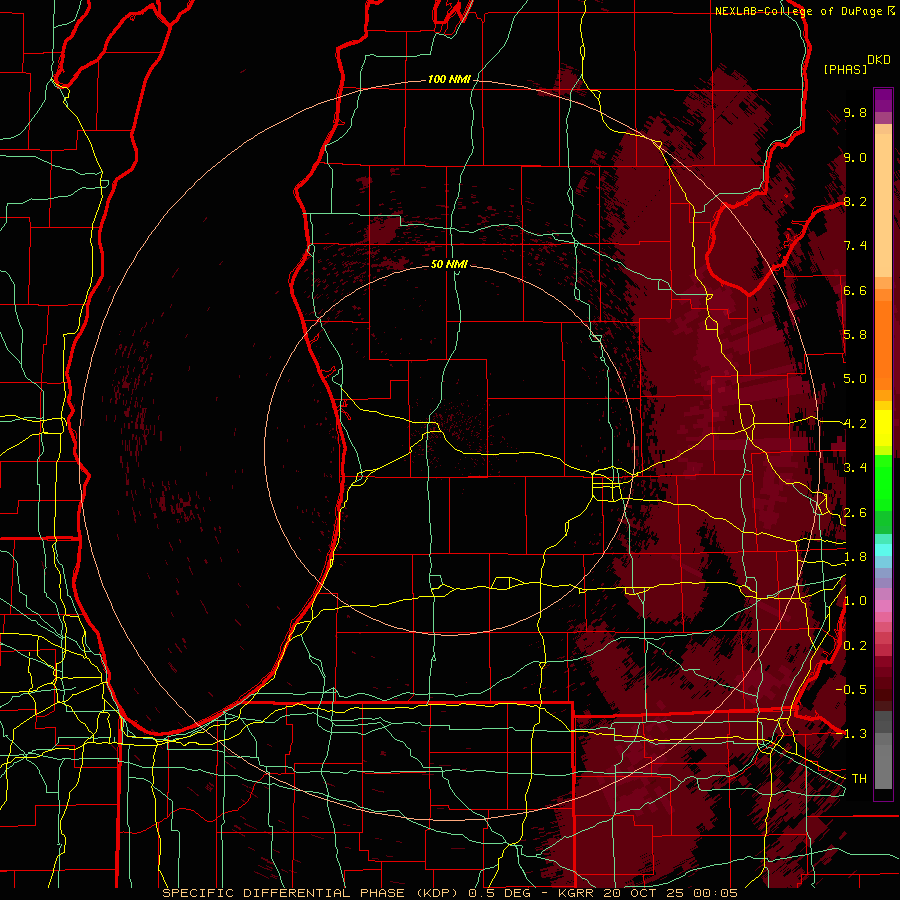Click the 1.8 legend value
Viewport: 900px width, 900px height.
tap(855, 557)
